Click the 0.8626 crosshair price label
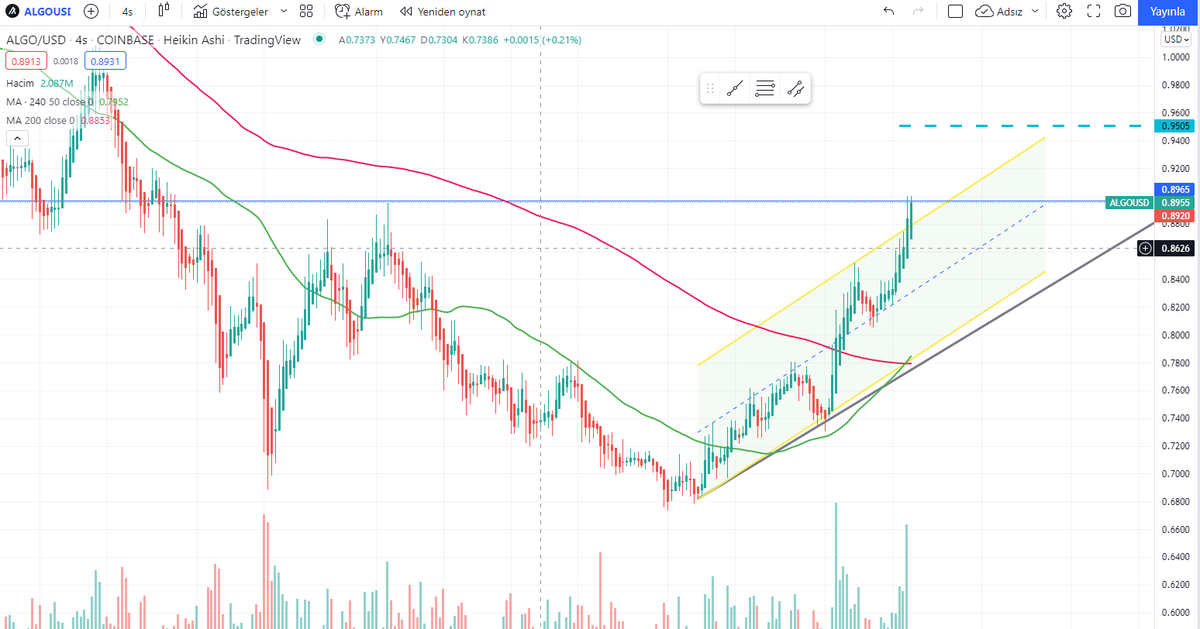 [x=1176, y=247]
